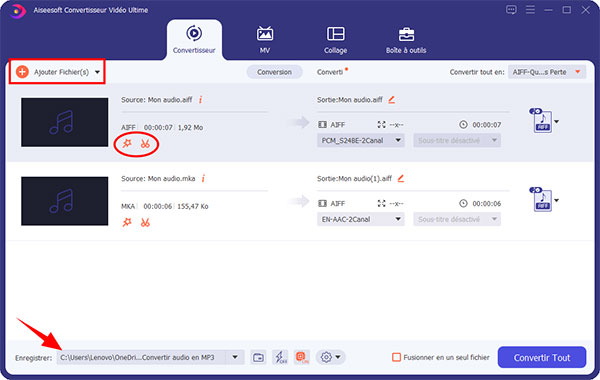Click the 1,92 Mo file size
This screenshot has width=600, height=380.
coord(191,127)
